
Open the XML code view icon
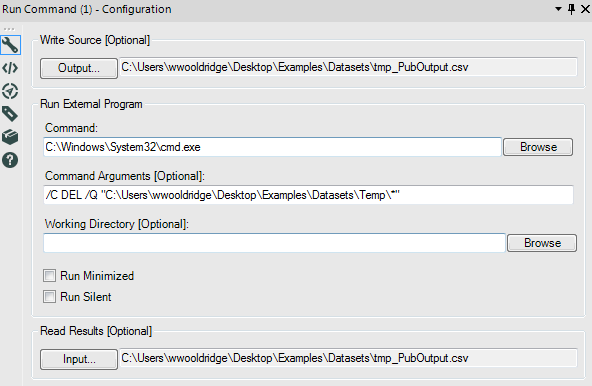[10, 68]
